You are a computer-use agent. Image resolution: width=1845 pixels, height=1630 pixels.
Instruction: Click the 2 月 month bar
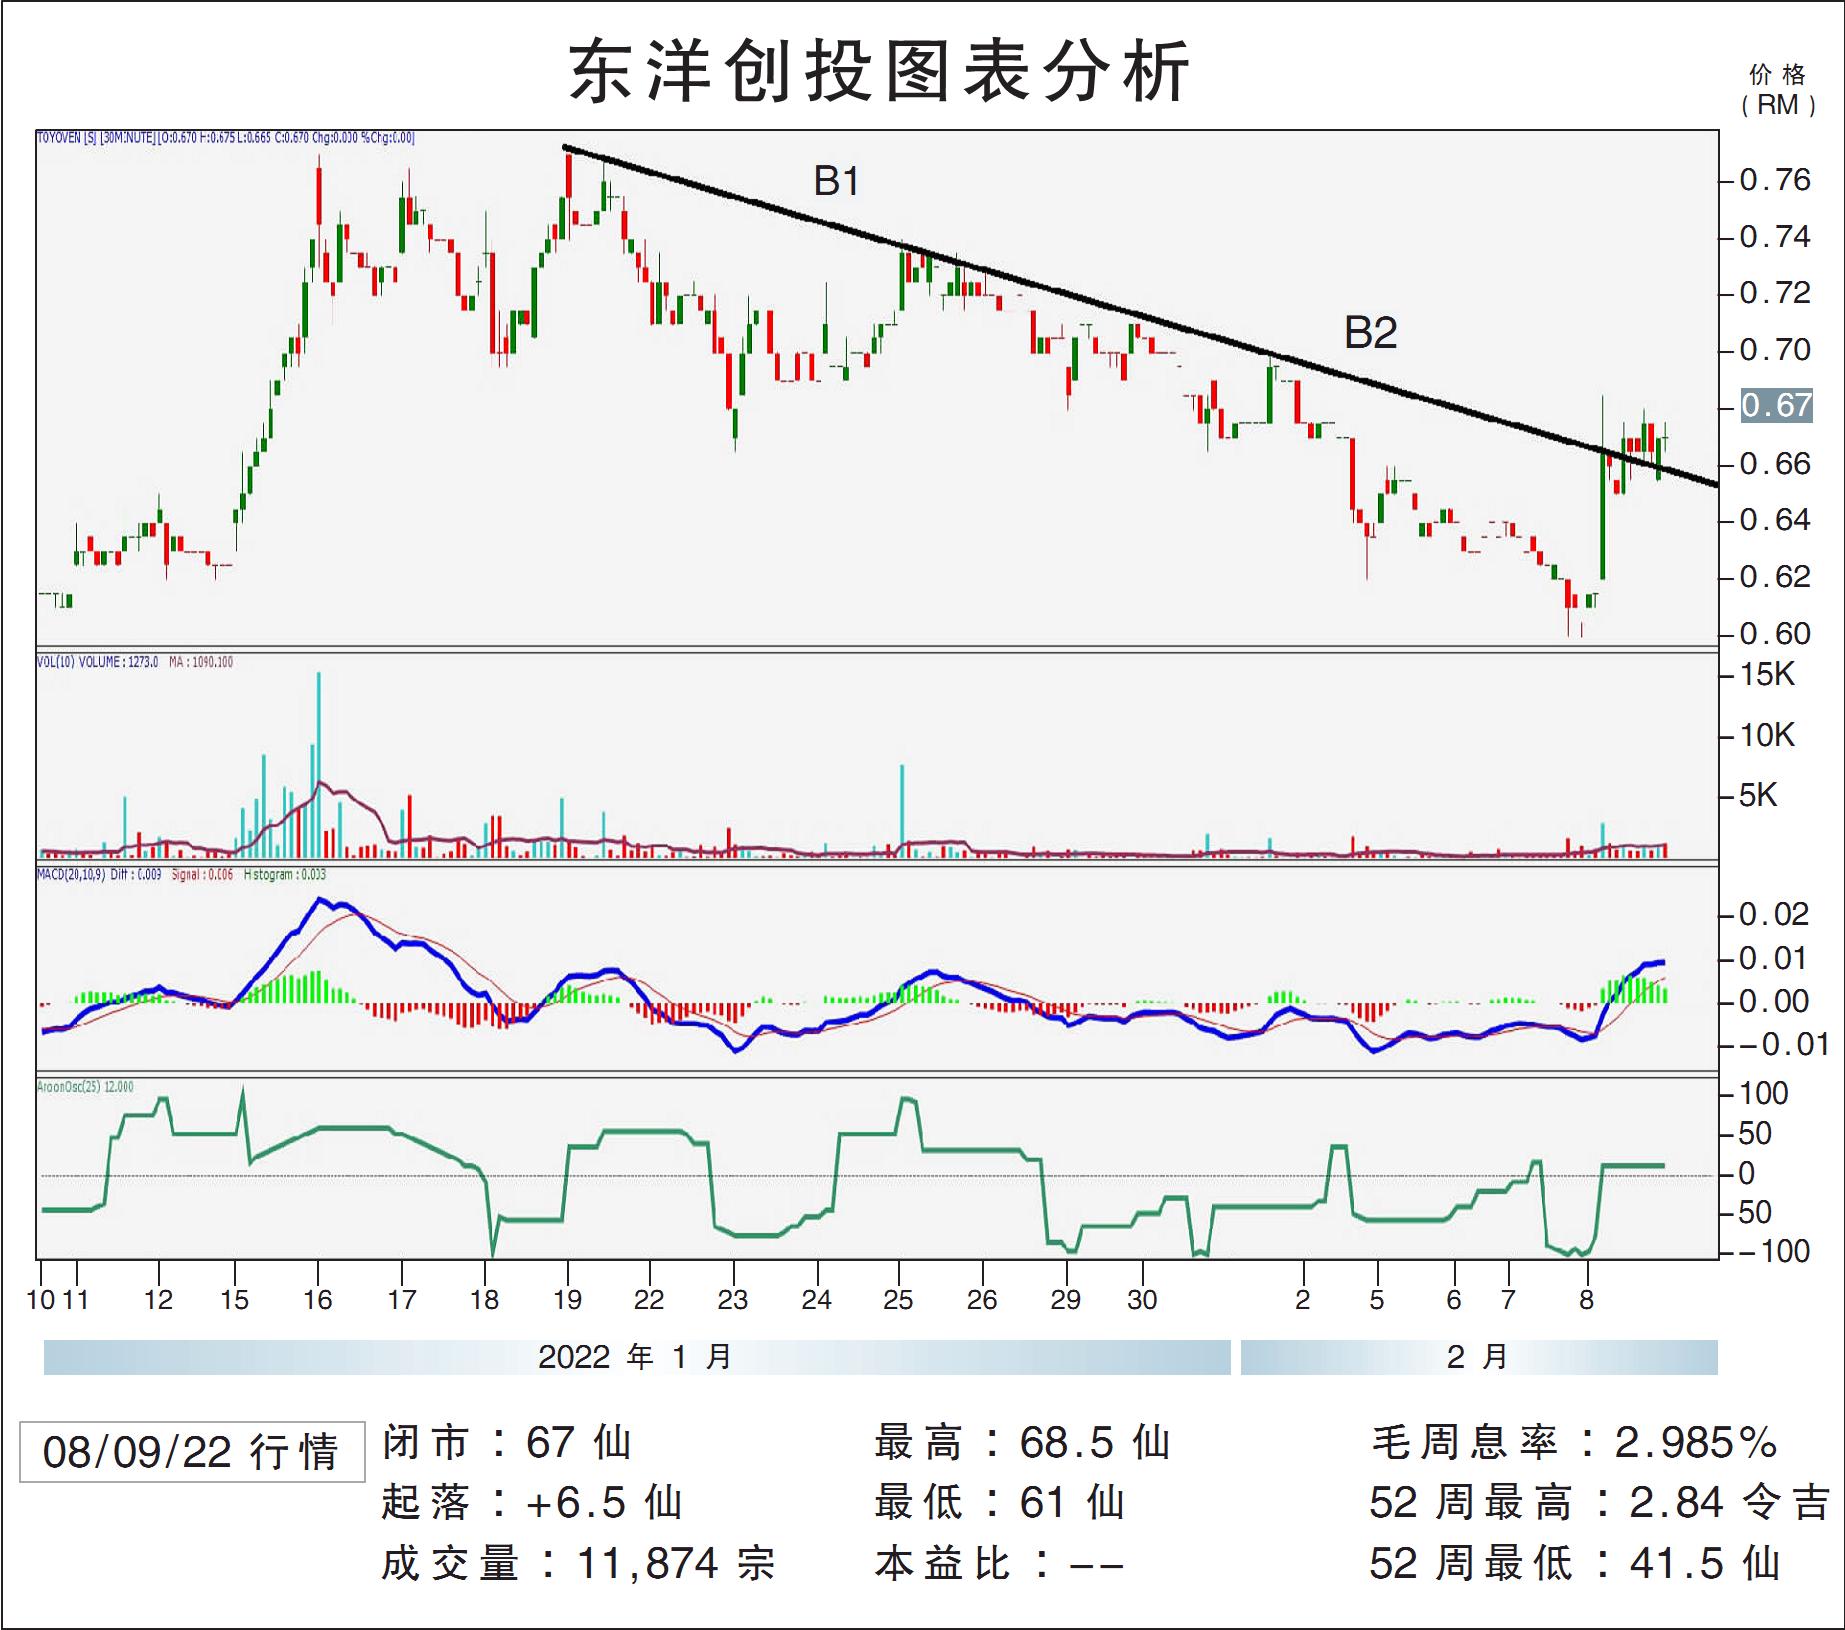1479,1357
